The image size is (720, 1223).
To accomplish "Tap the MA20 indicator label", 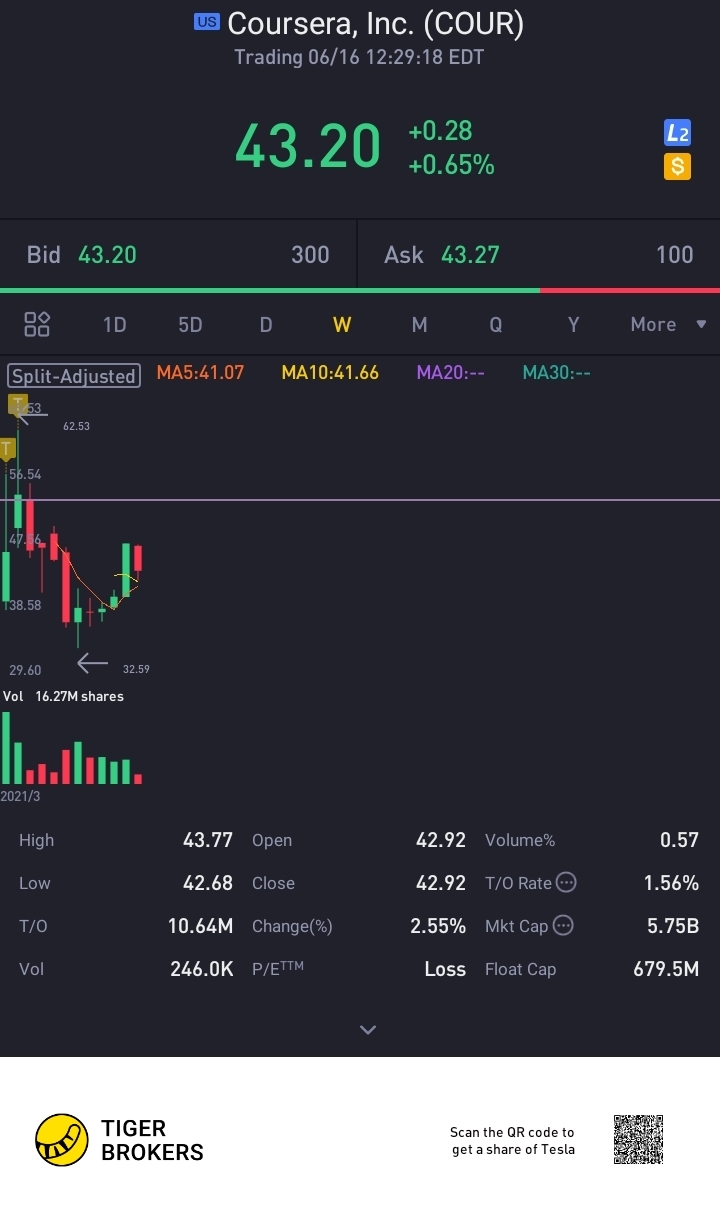I will 451,373.
